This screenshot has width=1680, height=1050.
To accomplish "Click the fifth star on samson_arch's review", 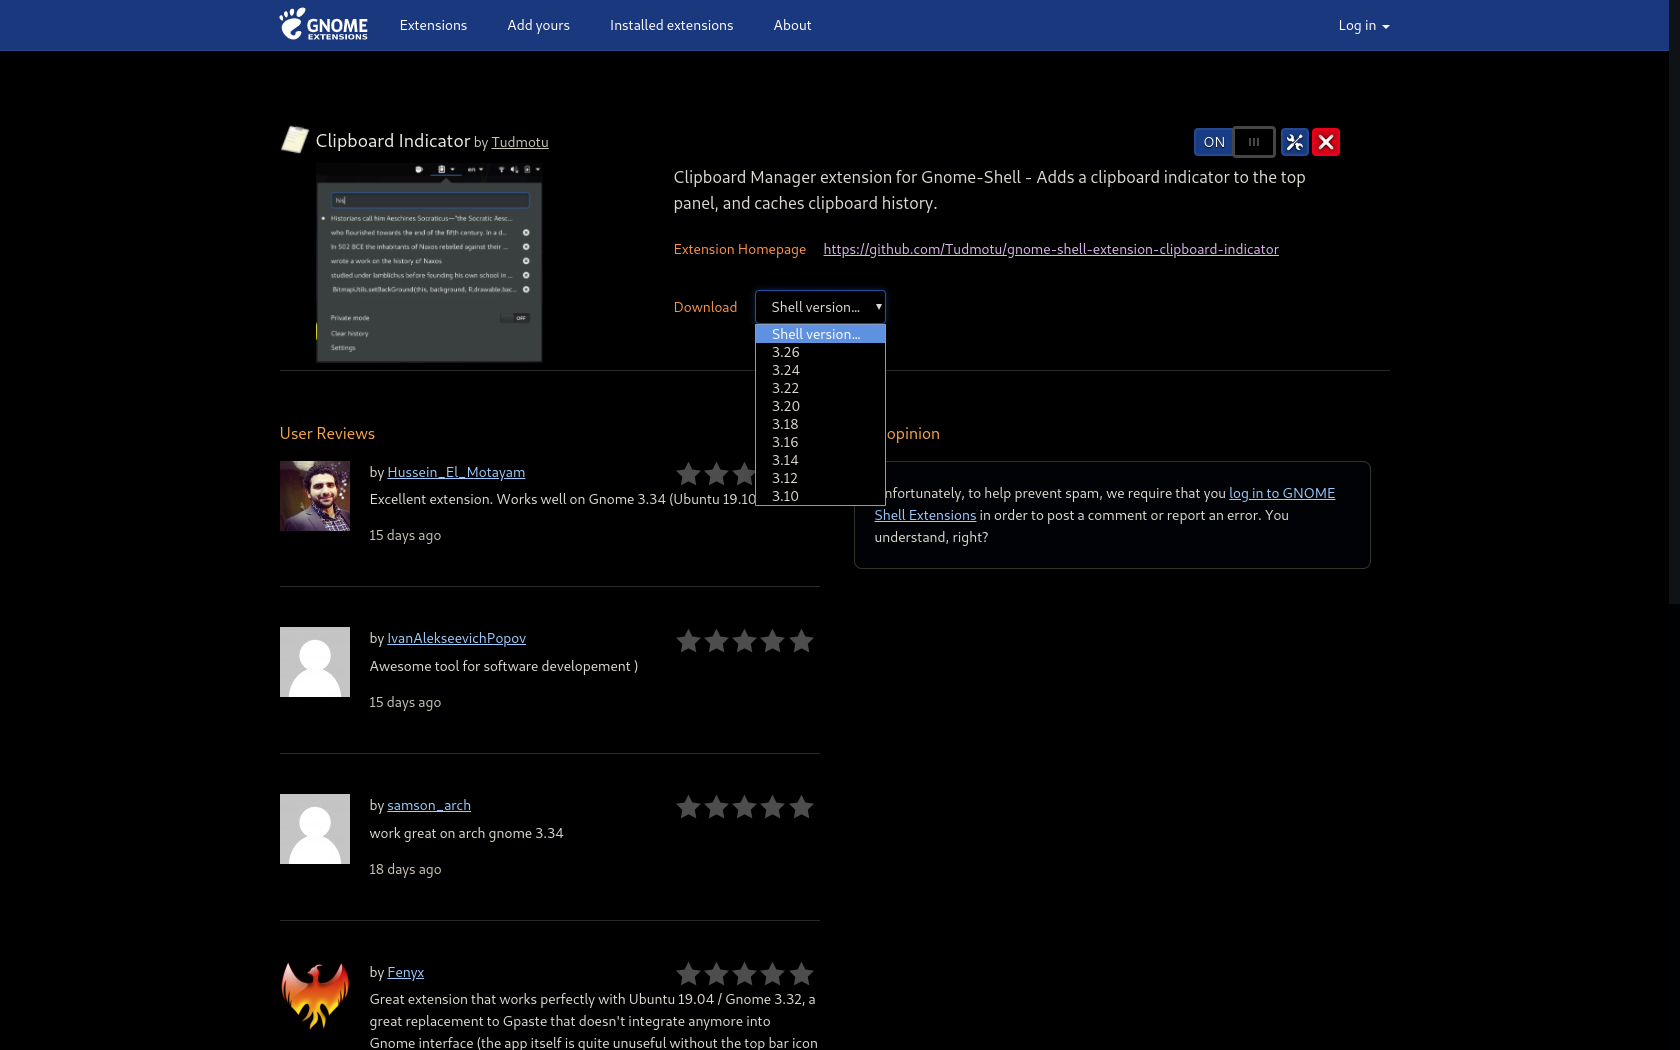I will [x=801, y=807].
